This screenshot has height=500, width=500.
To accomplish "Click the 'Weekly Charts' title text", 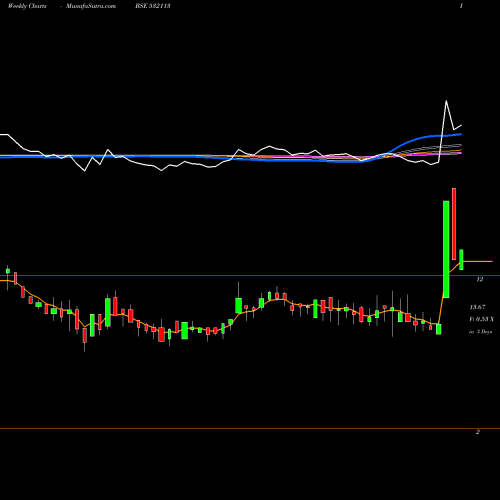I will [x=27, y=6].
